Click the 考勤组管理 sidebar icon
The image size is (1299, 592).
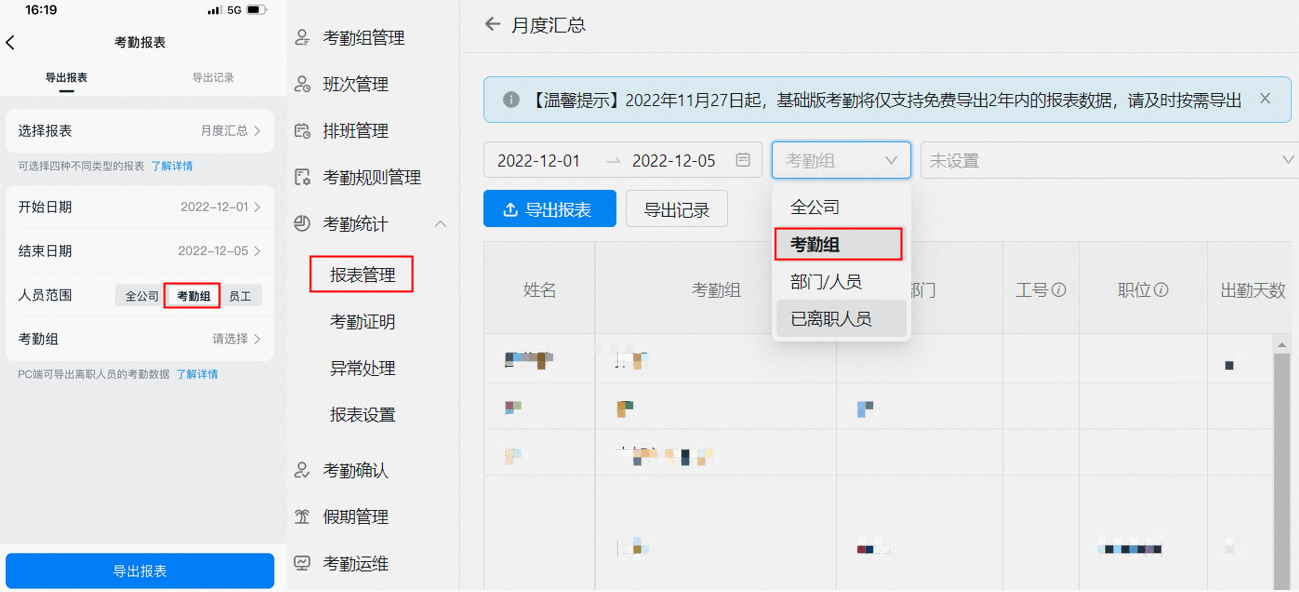(x=302, y=38)
